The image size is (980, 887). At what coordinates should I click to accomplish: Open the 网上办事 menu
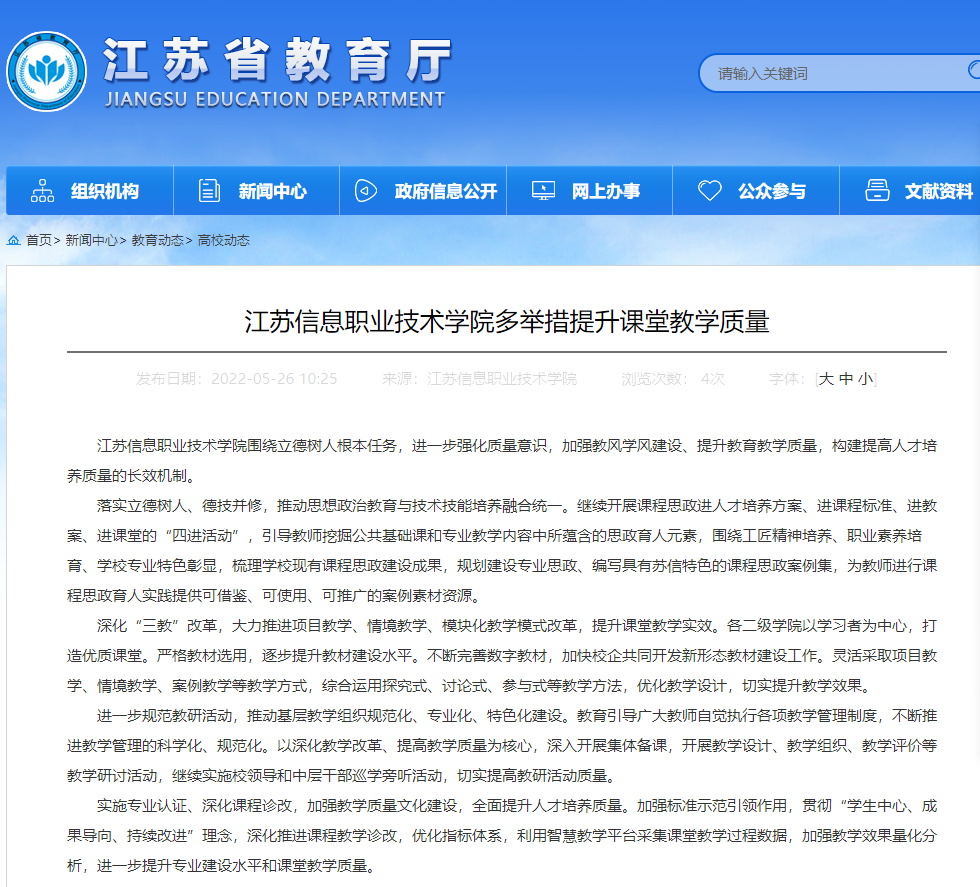point(589,191)
